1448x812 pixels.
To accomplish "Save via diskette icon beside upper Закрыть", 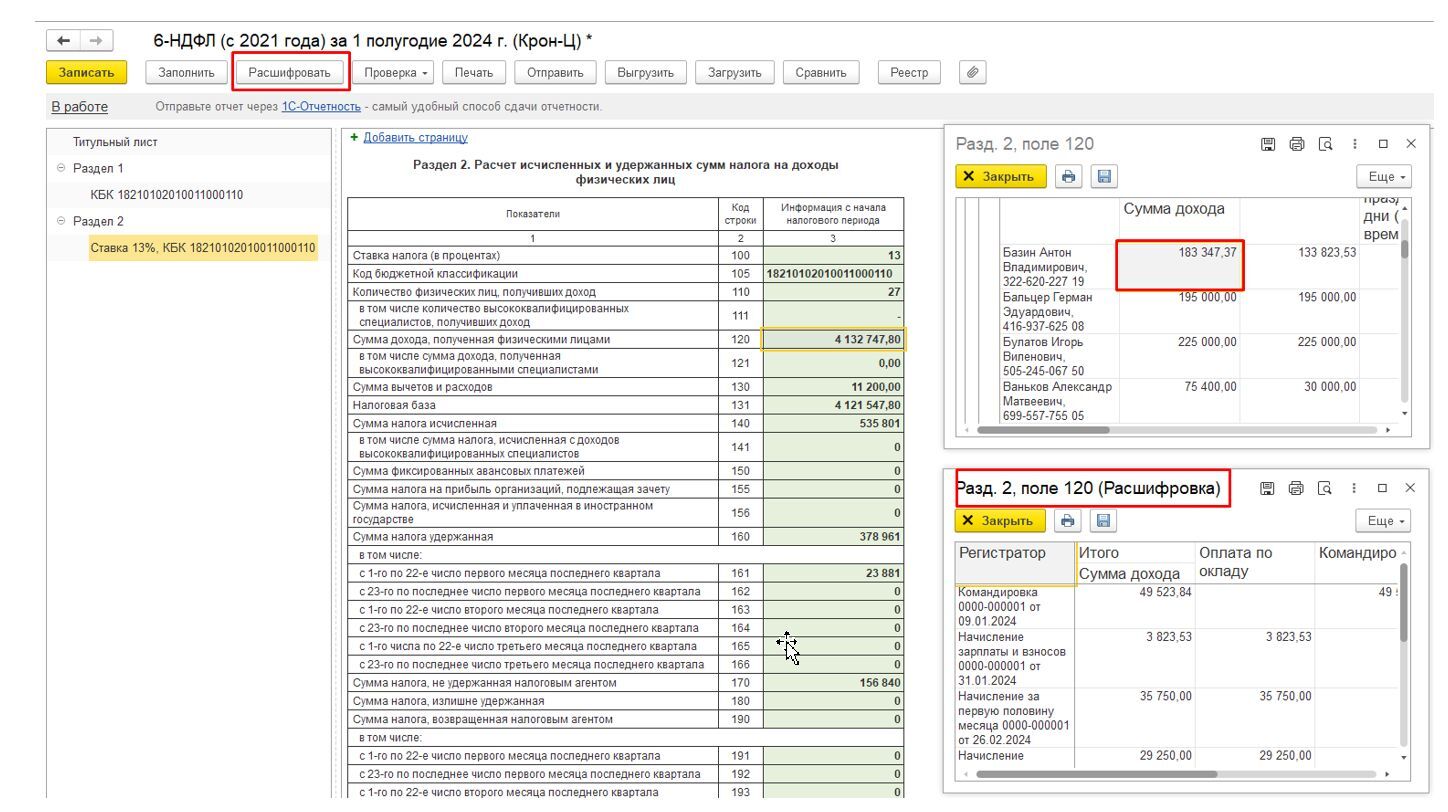I will click(1104, 177).
